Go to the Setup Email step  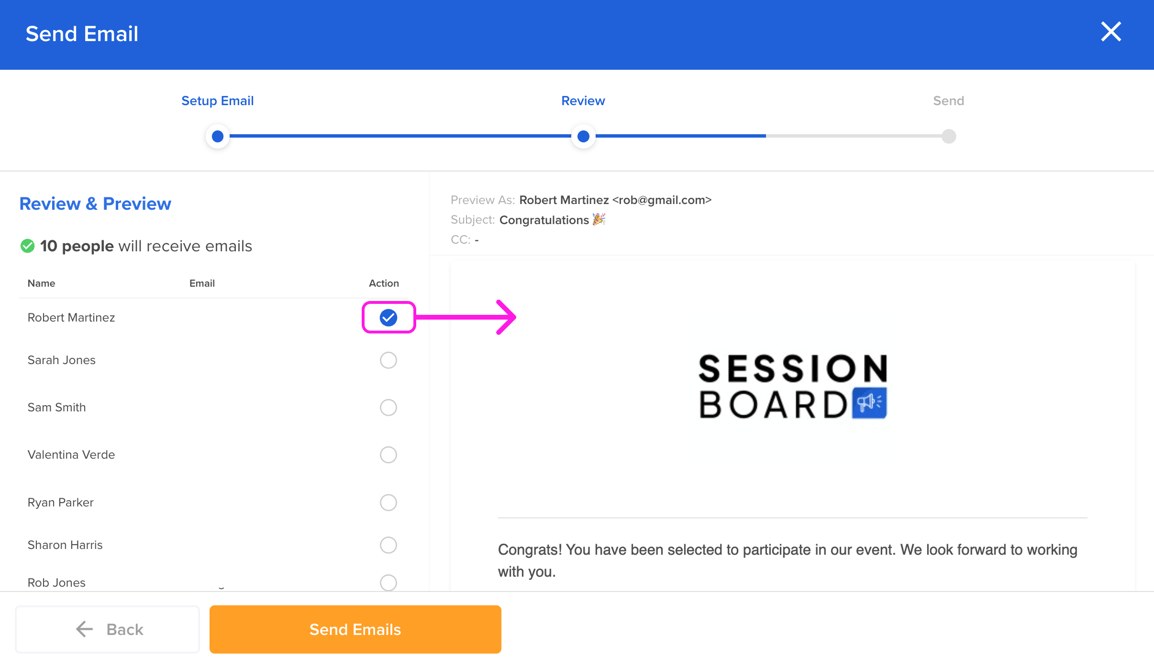click(217, 100)
